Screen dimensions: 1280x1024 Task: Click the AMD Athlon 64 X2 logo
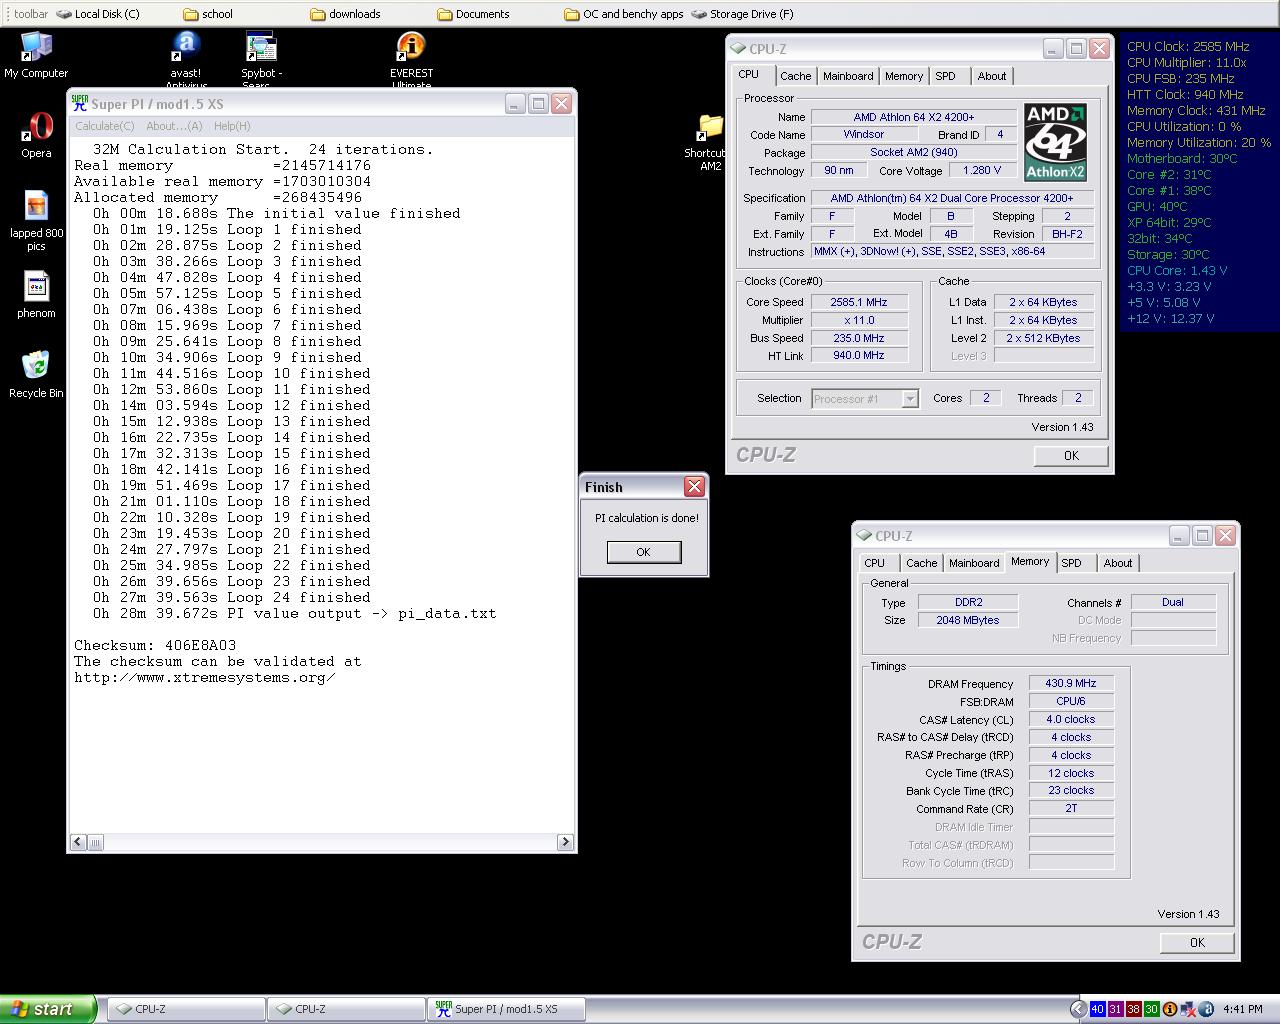[x=1056, y=143]
